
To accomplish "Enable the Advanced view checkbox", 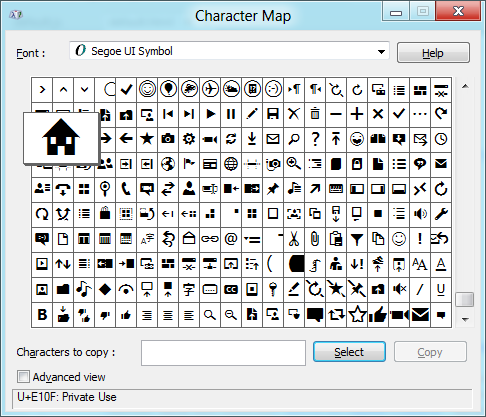I will pyautogui.click(x=23, y=377).
